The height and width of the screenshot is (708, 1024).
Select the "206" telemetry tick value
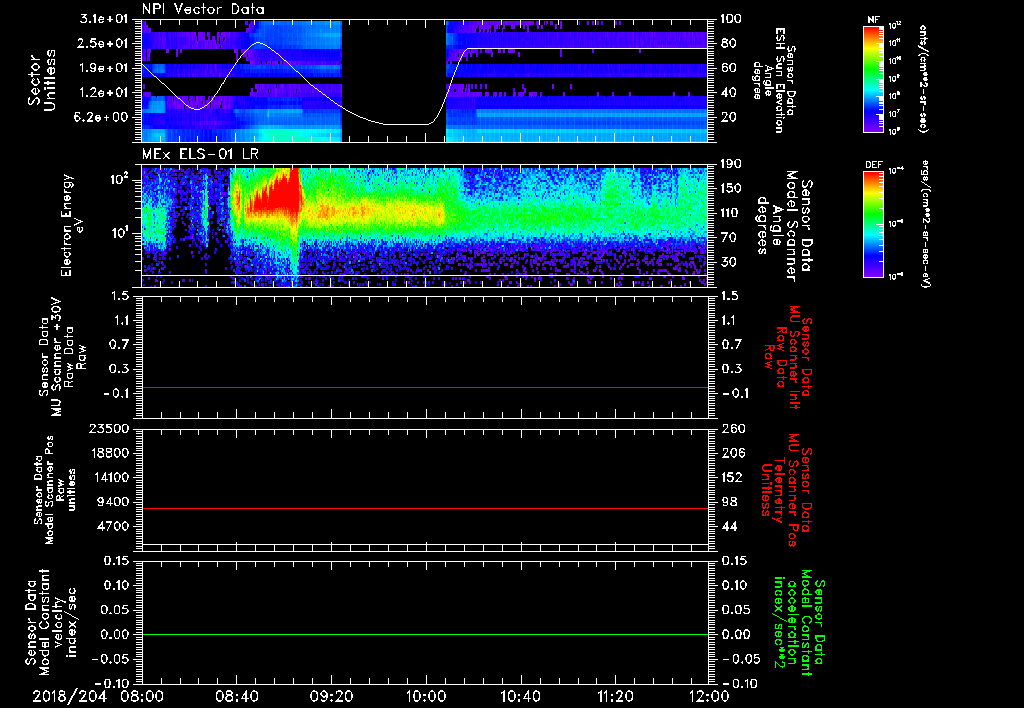[x=733, y=453]
